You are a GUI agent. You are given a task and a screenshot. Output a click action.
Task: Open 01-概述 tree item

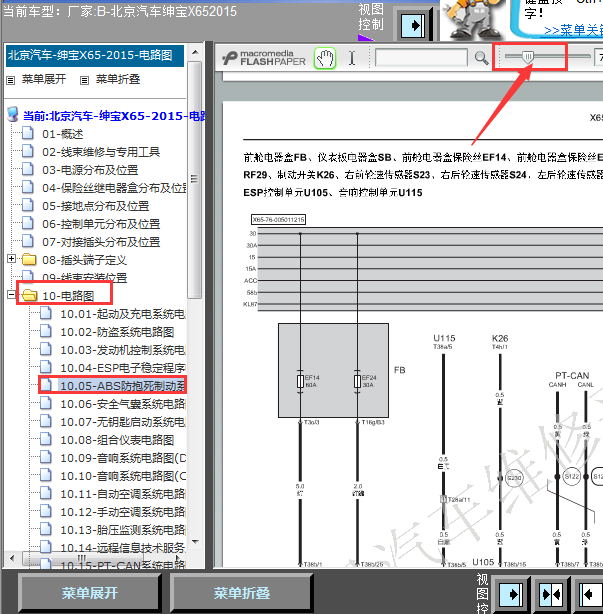(63, 134)
